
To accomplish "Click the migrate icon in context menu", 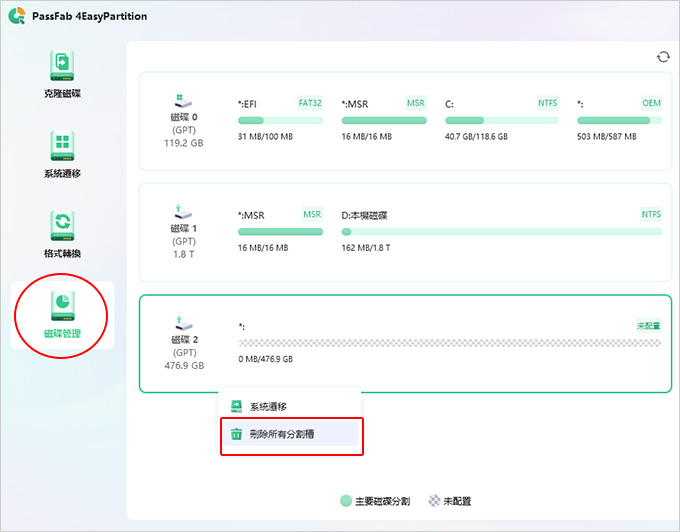I will click(x=236, y=406).
